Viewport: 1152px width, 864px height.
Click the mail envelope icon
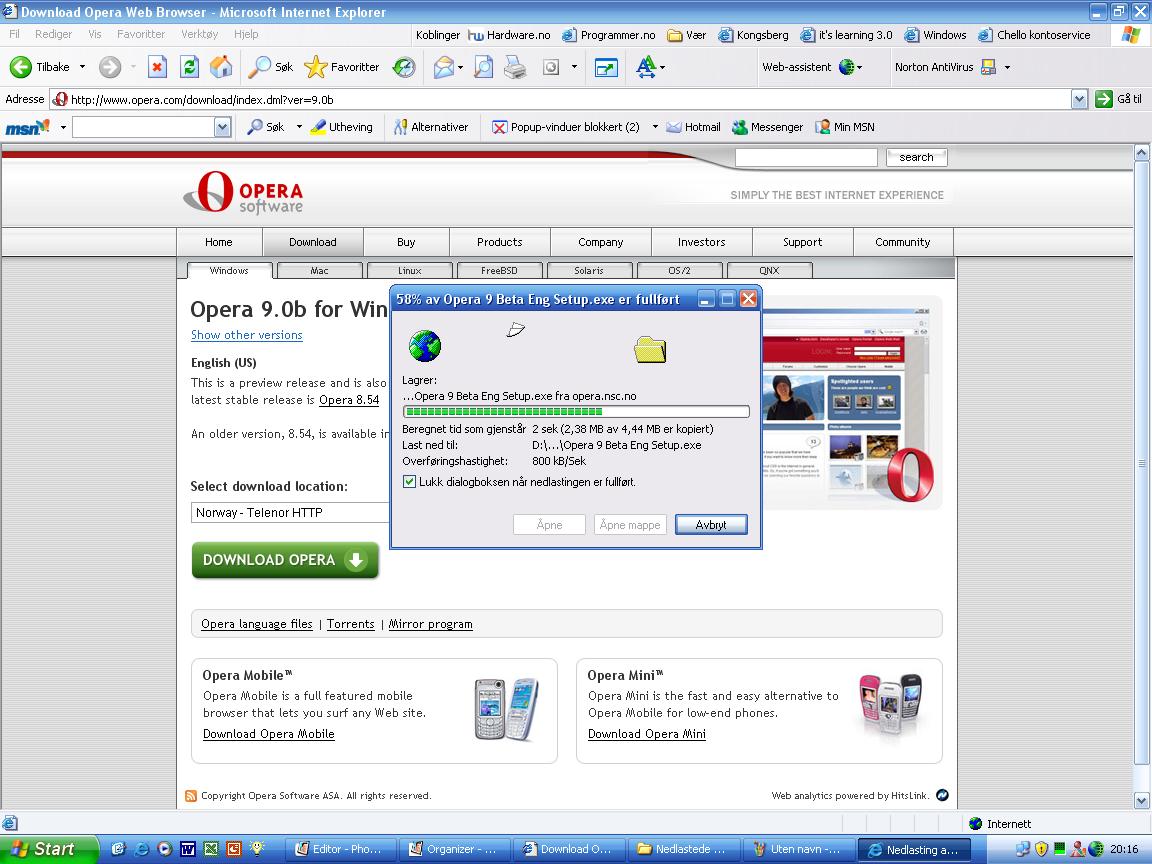click(x=443, y=67)
